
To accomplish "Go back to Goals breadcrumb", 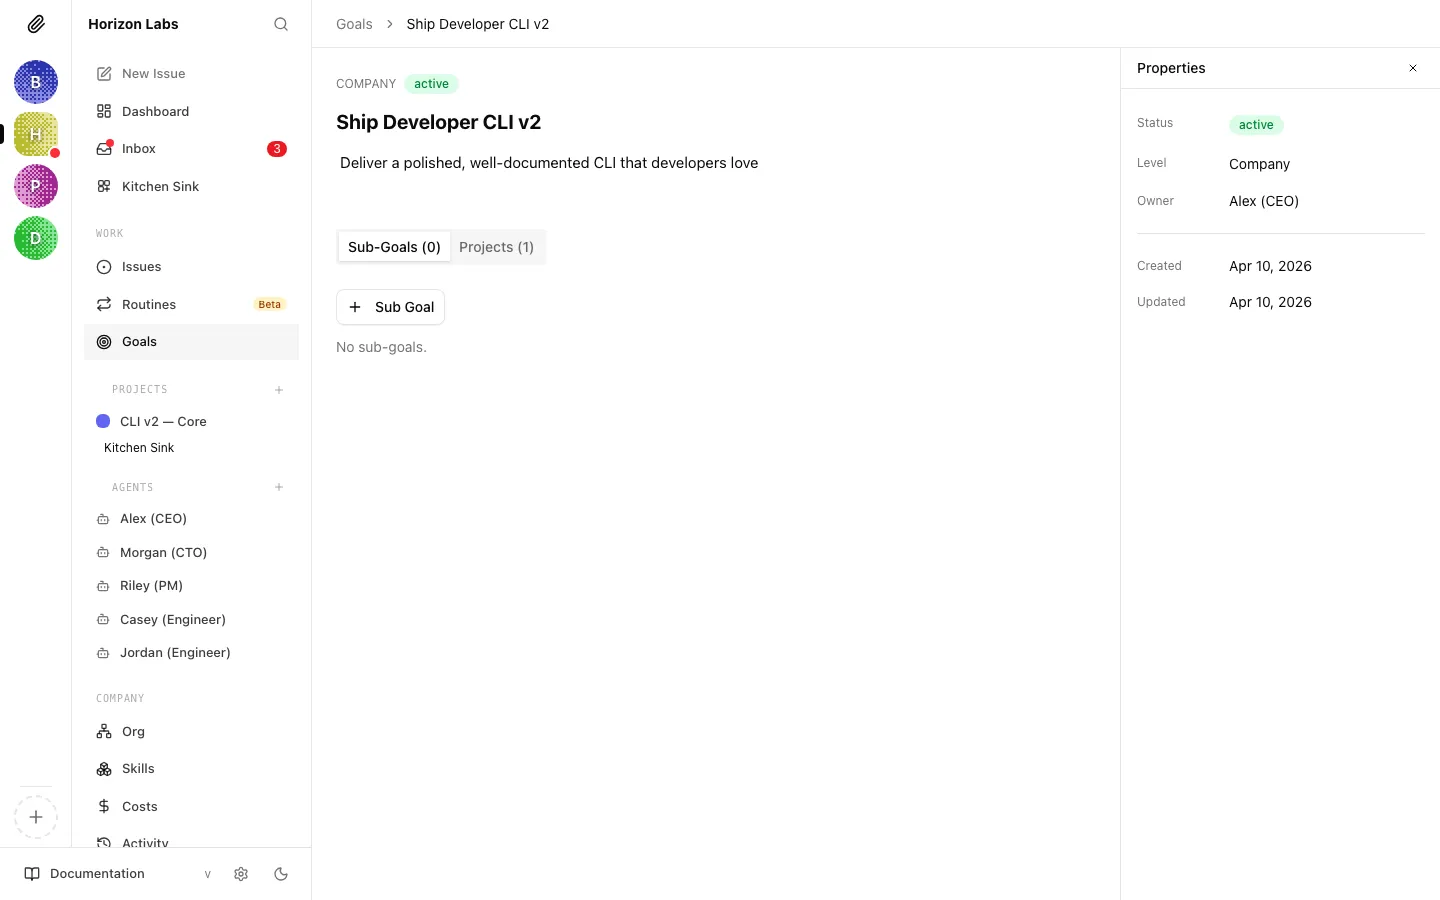I will pyautogui.click(x=354, y=24).
